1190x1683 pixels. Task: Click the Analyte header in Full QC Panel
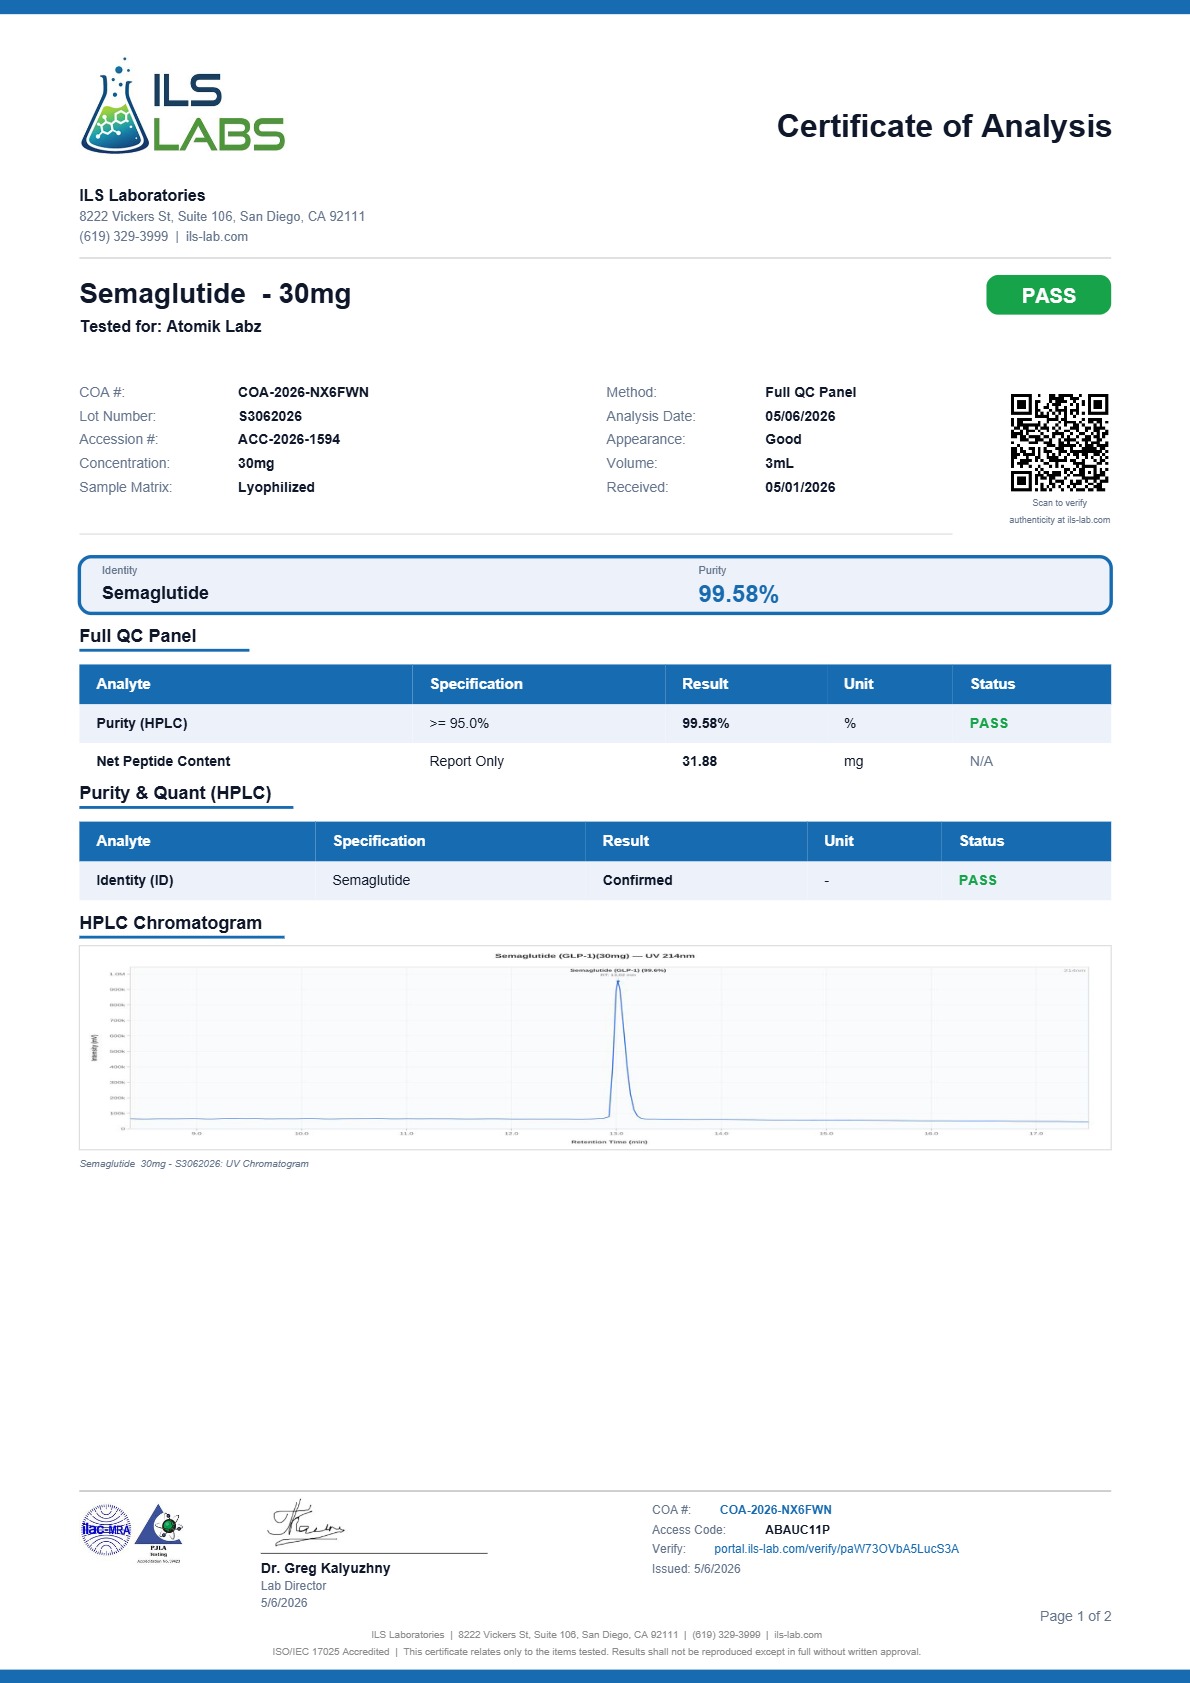point(123,684)
